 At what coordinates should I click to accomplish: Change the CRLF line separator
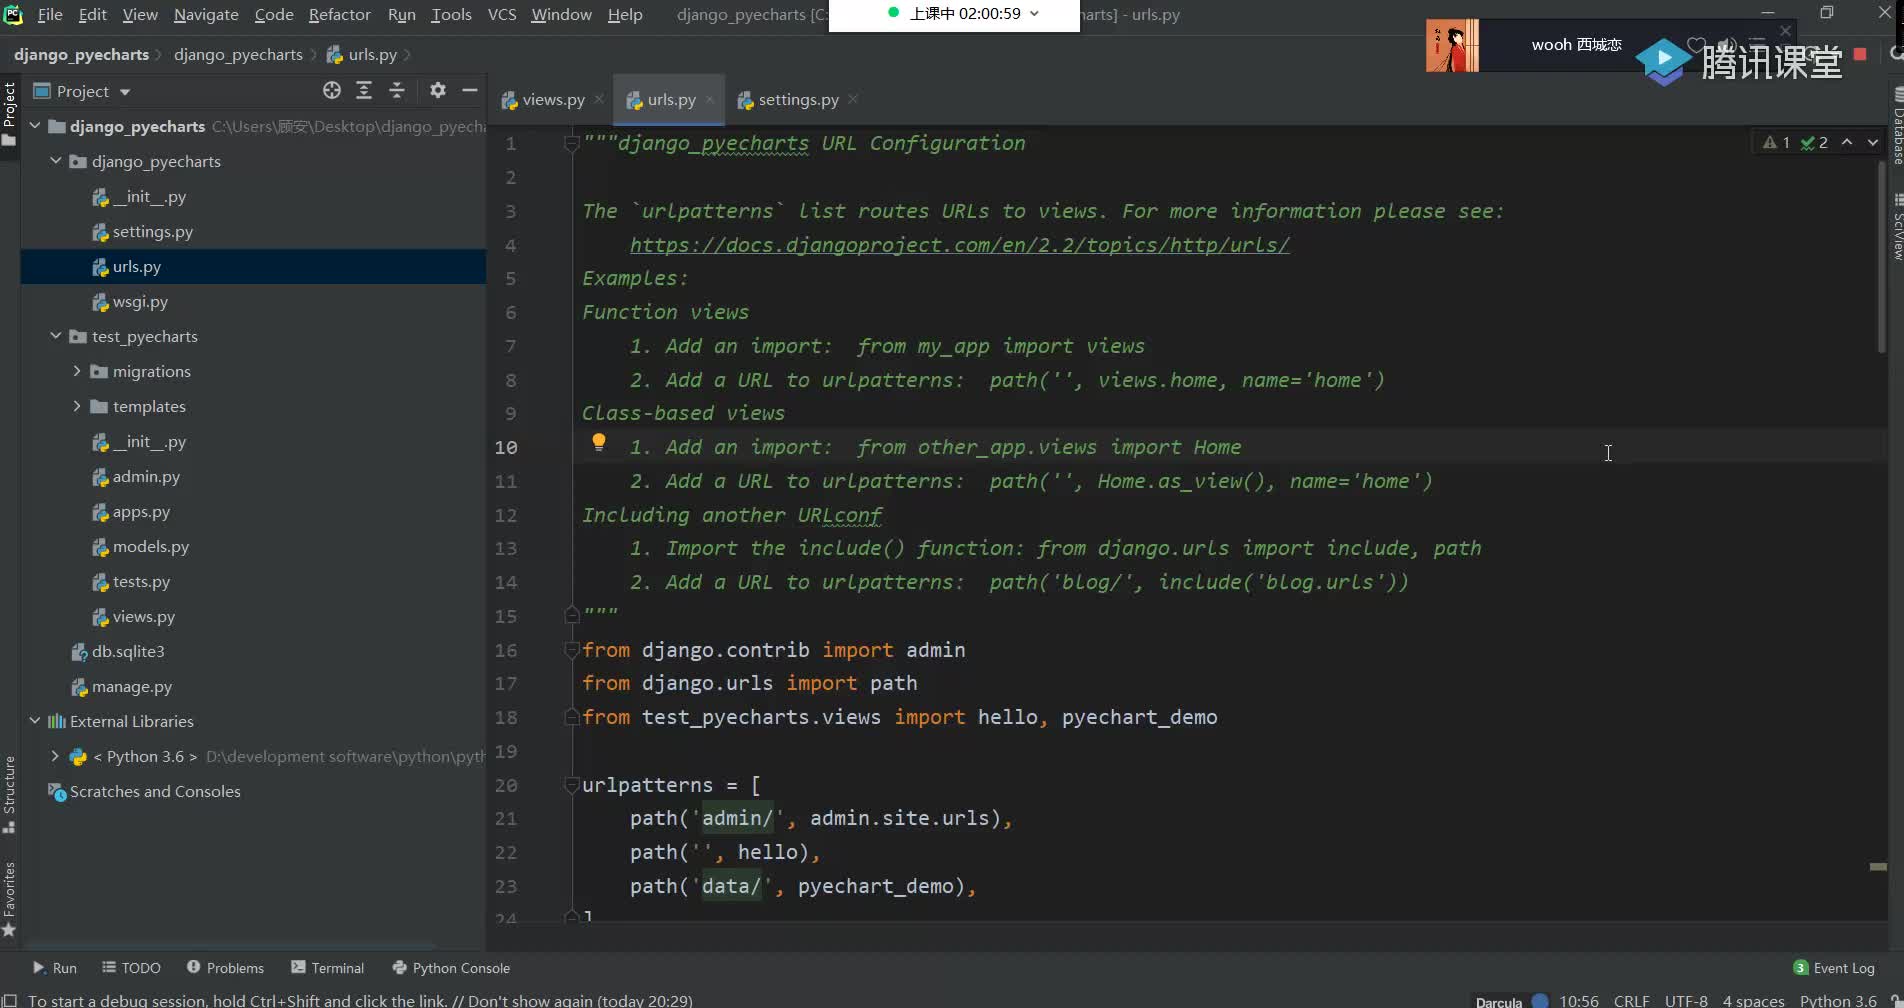(1631, 1000)
